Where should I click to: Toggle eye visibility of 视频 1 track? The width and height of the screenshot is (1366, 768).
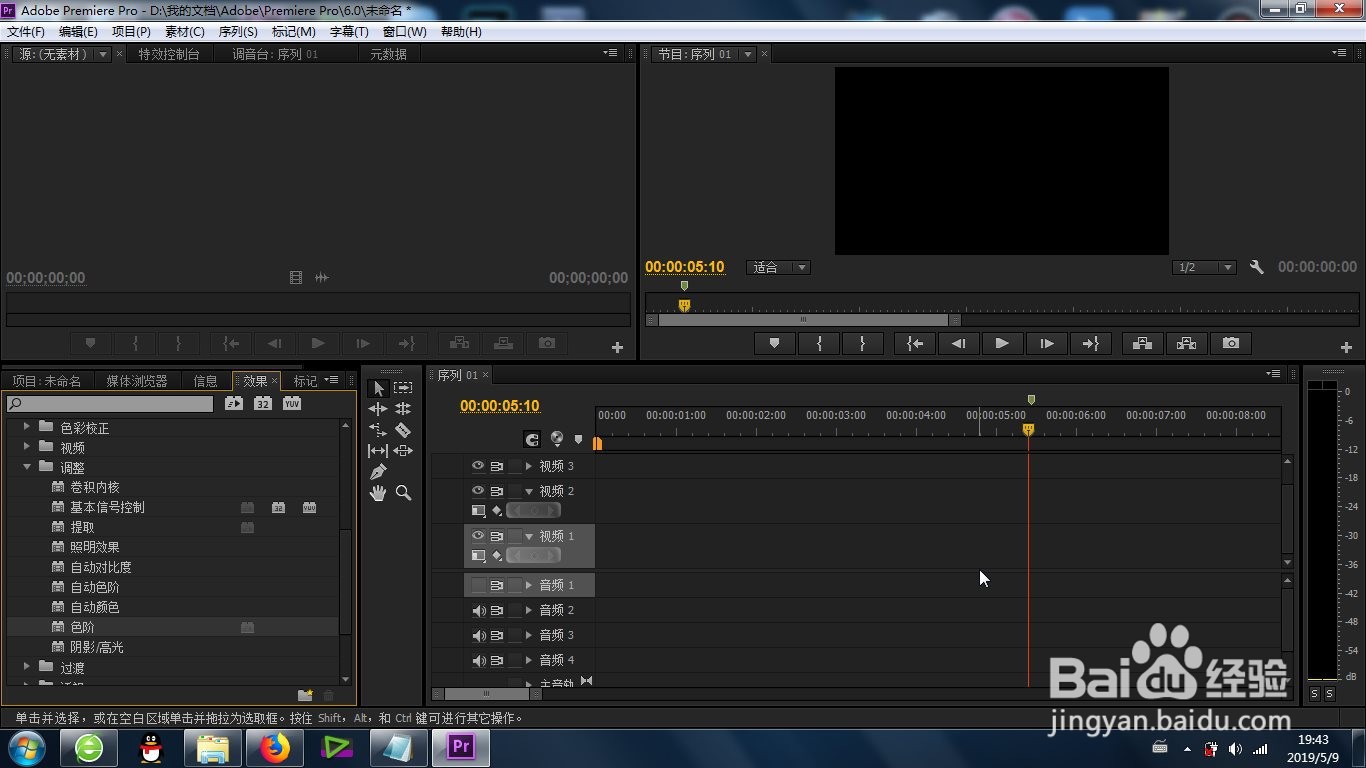click(x=478, y=536)
